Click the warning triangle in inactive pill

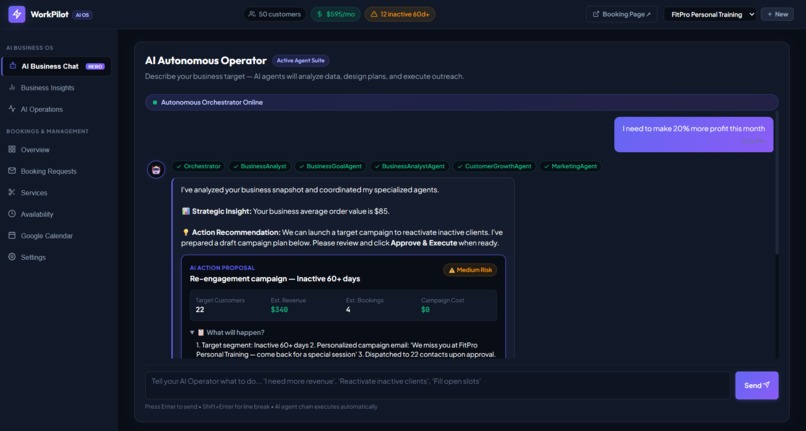pyautogui.click(x=374, y=14)
